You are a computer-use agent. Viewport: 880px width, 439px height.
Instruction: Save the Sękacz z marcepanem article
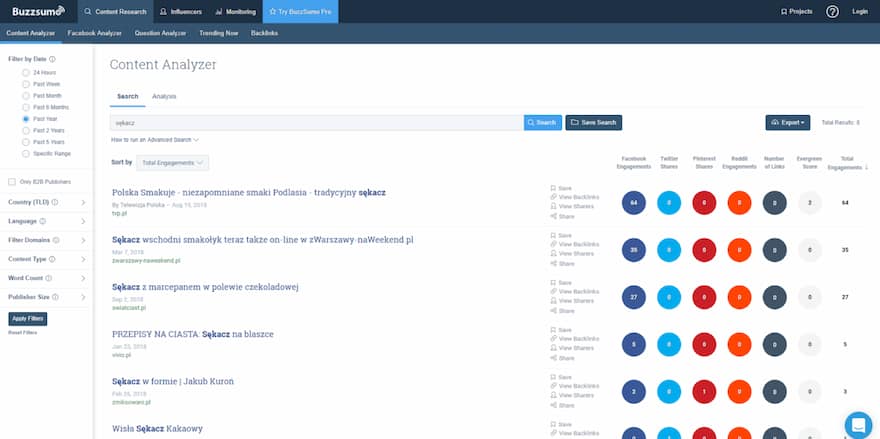(561, 282)
